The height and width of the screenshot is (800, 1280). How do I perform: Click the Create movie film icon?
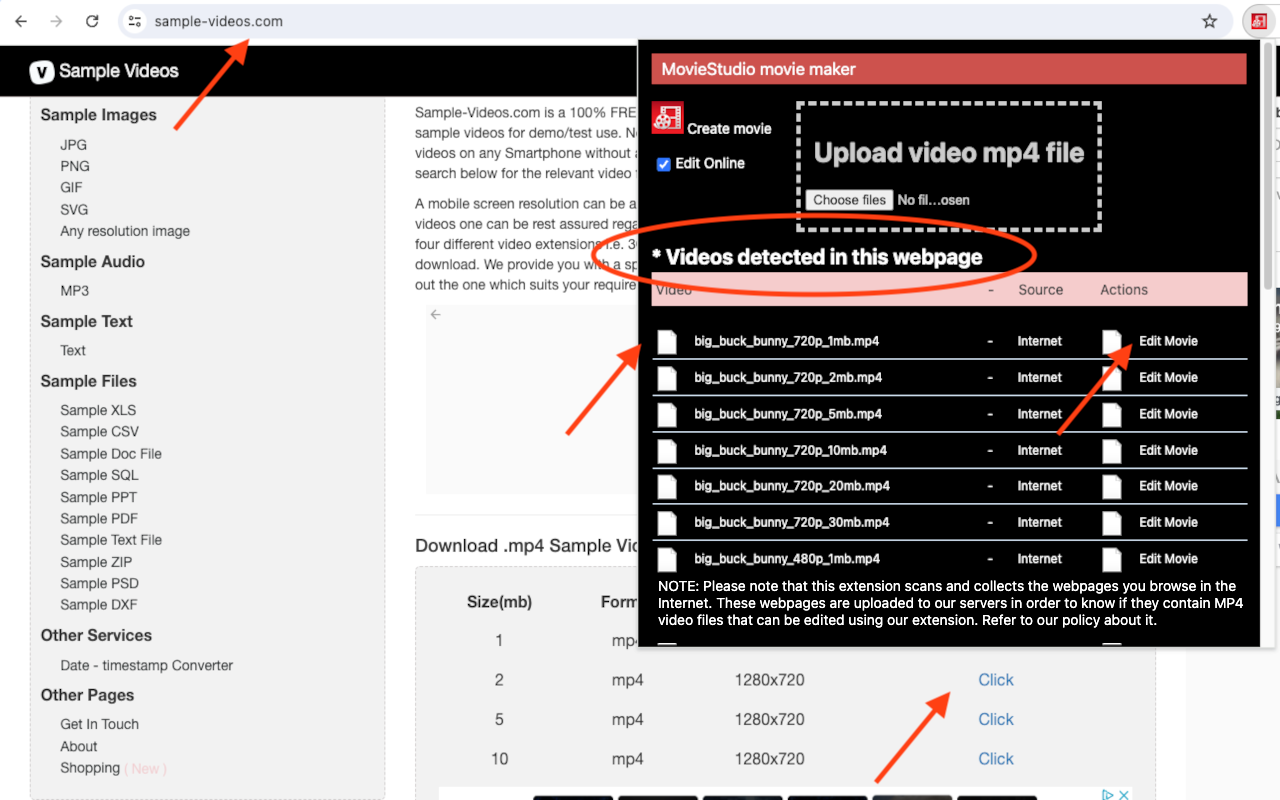[667, 117]
